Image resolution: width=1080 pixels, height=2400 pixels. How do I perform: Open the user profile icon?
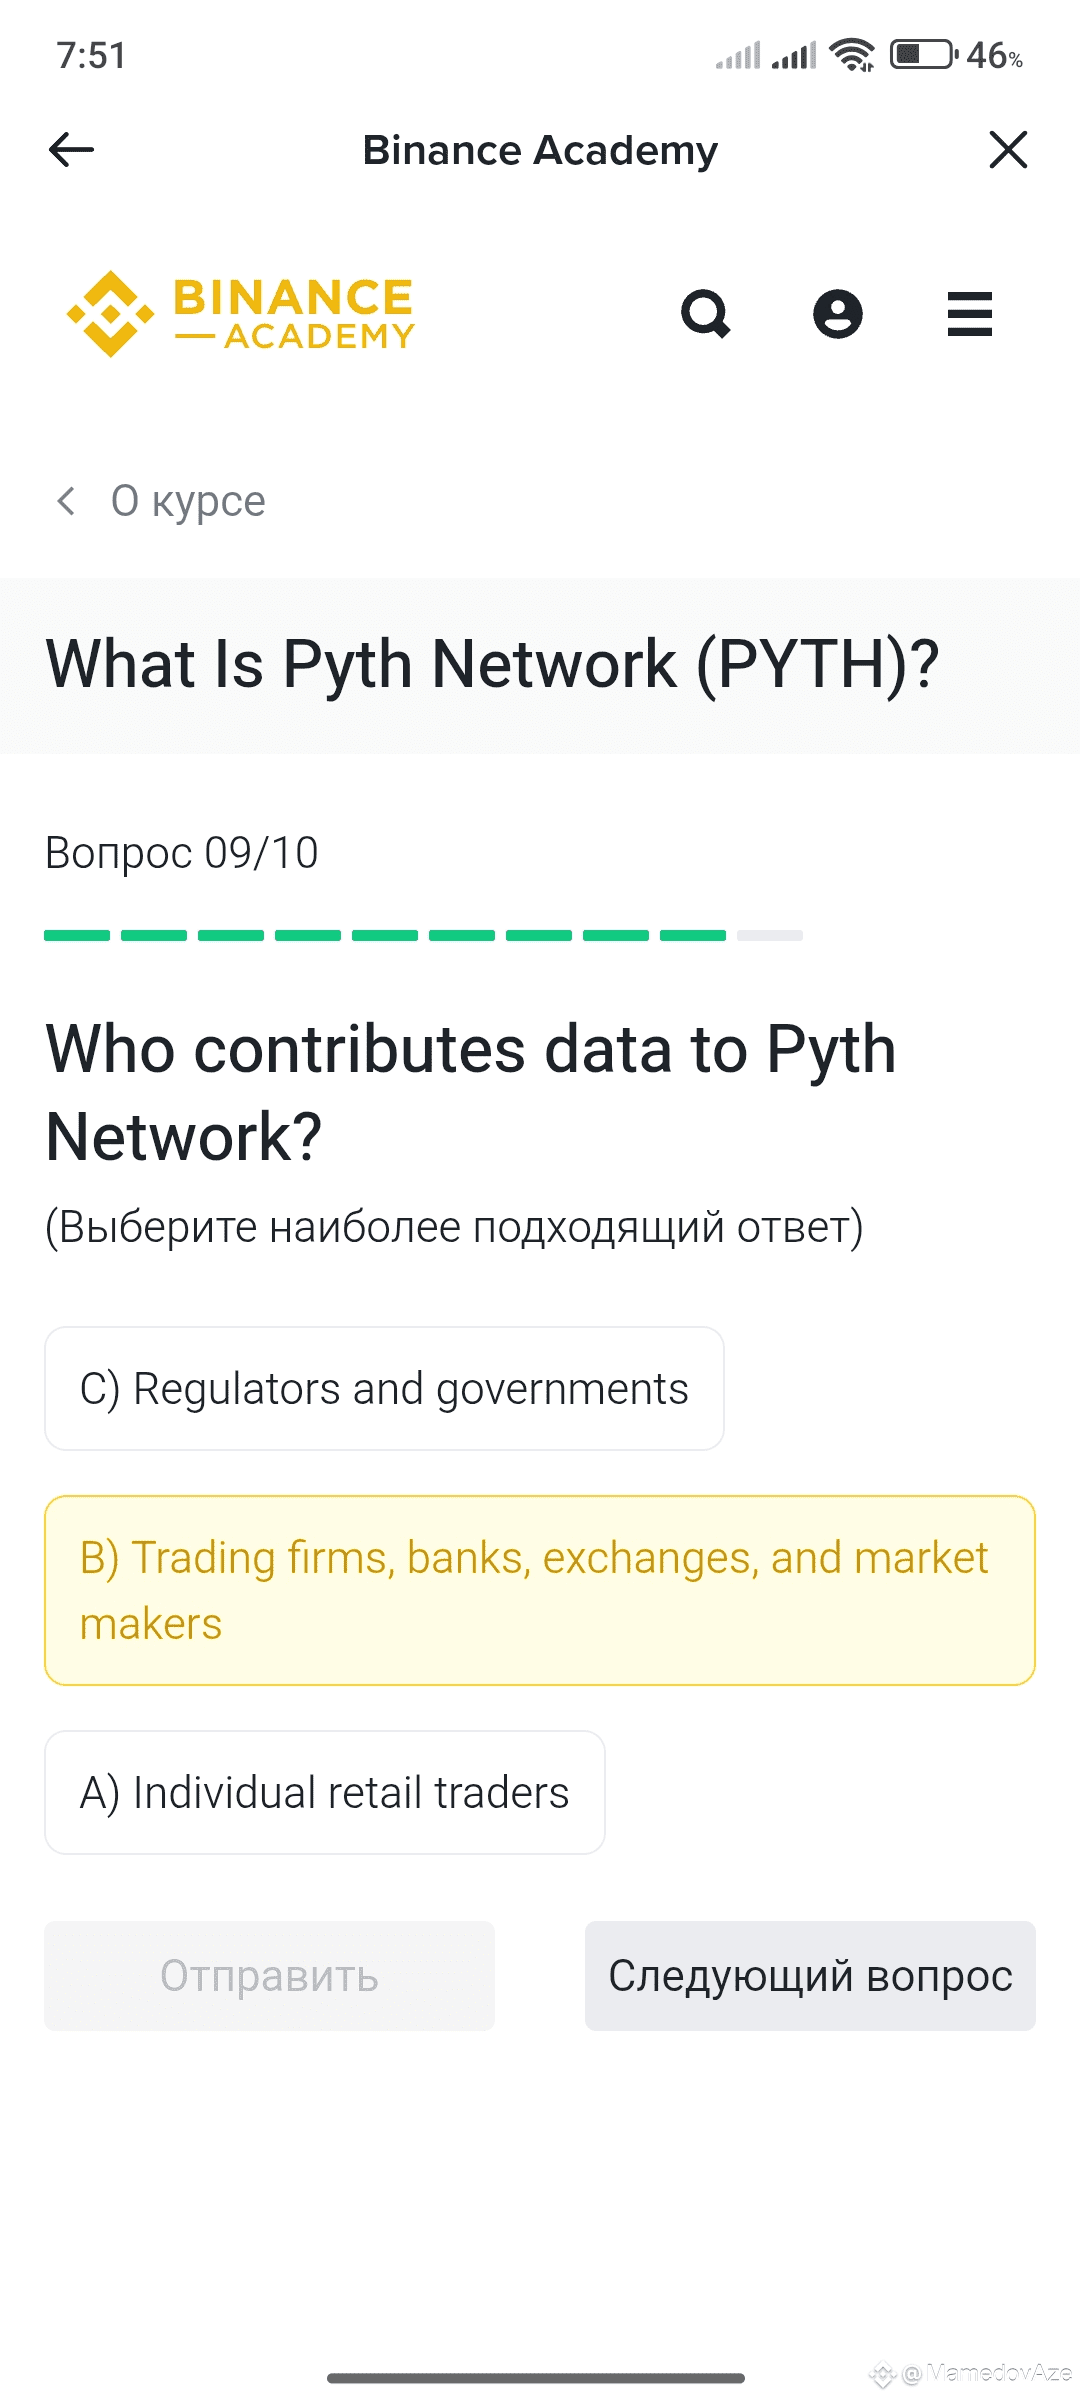pyautogui.click(x=838, y=314)
